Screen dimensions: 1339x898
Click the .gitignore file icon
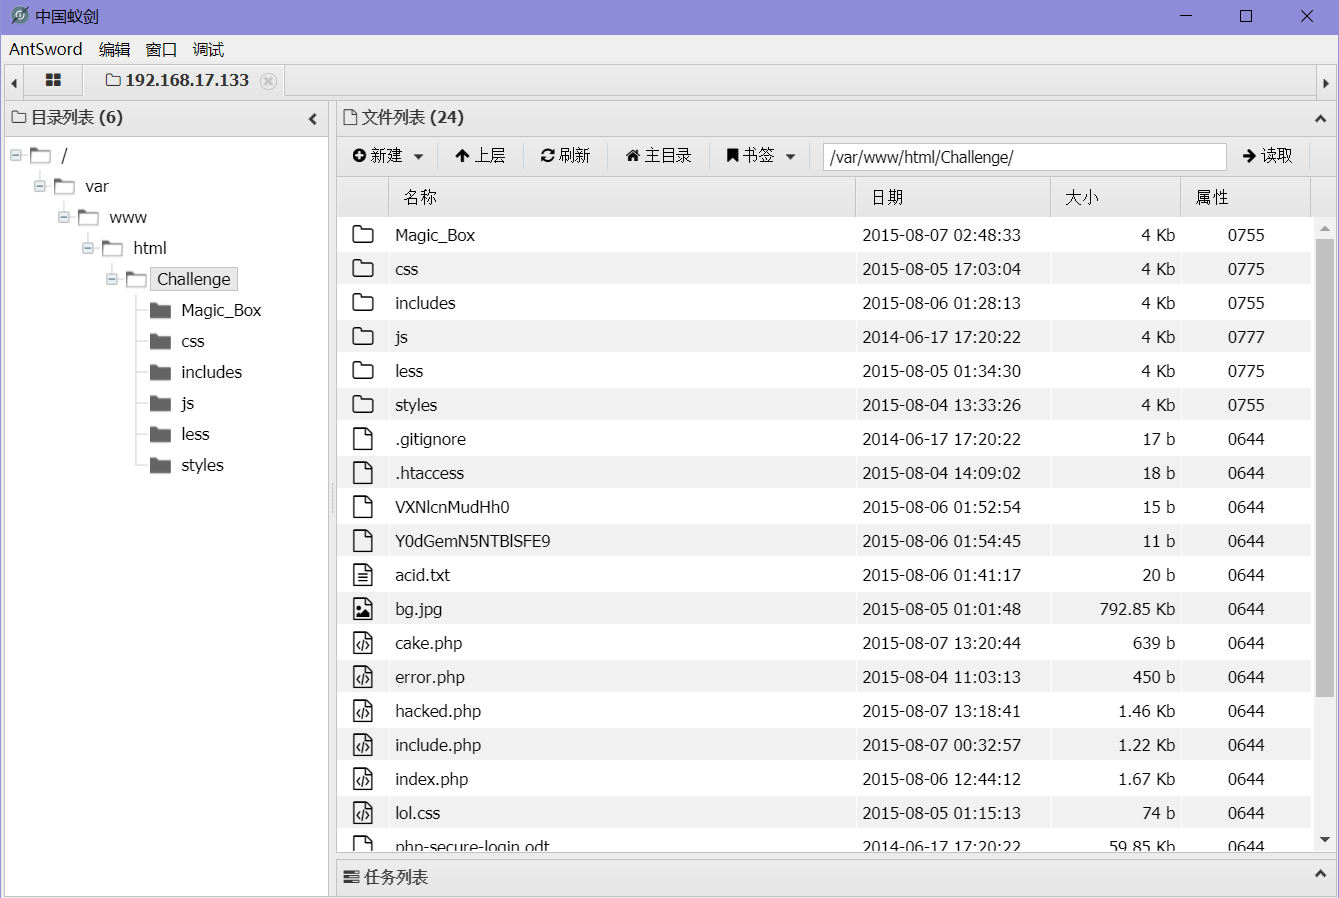pyautogui.click(x=363, y=438)
